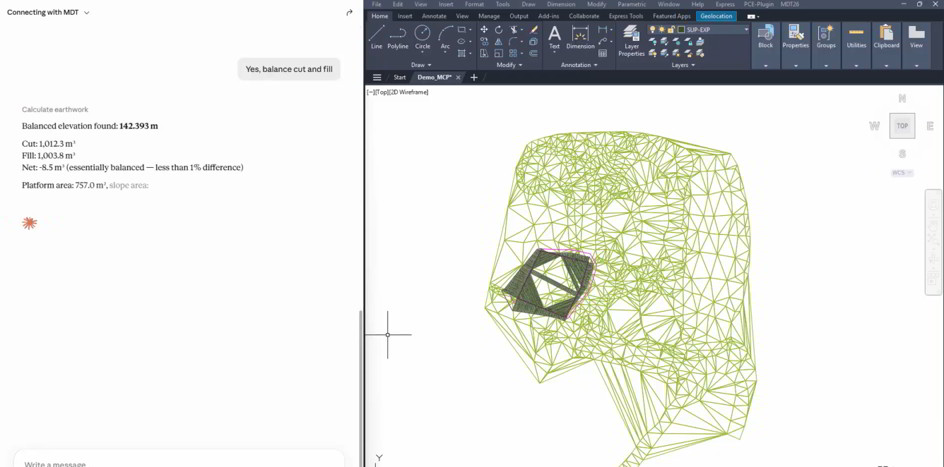Screen dimensions: 944x467
Task: Open the Format menu
Action: point(474,4)
